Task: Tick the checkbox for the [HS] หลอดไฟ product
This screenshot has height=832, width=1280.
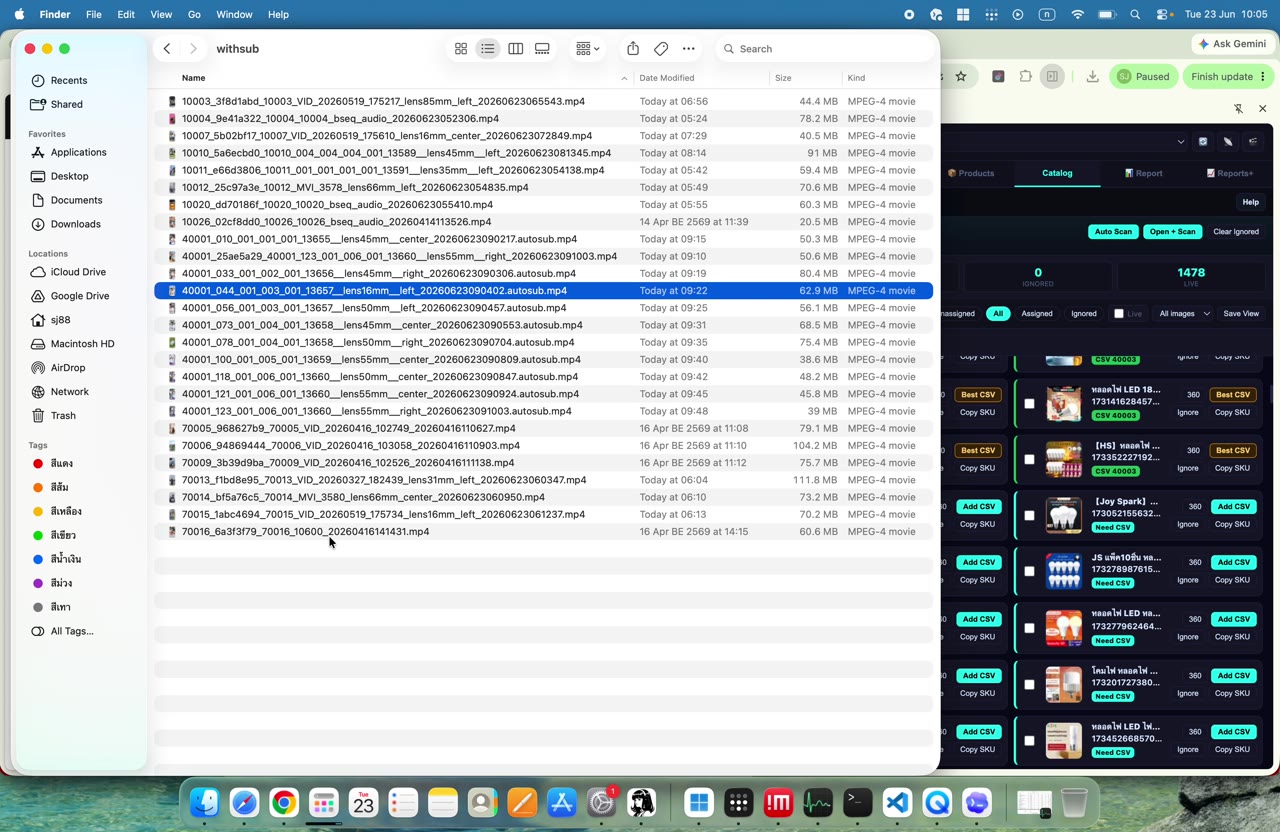Action: (1029, 460)
